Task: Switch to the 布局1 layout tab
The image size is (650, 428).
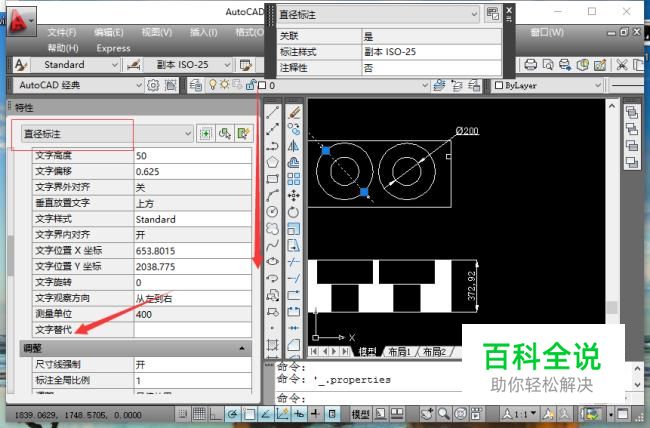Action: (x=399, y=352)
